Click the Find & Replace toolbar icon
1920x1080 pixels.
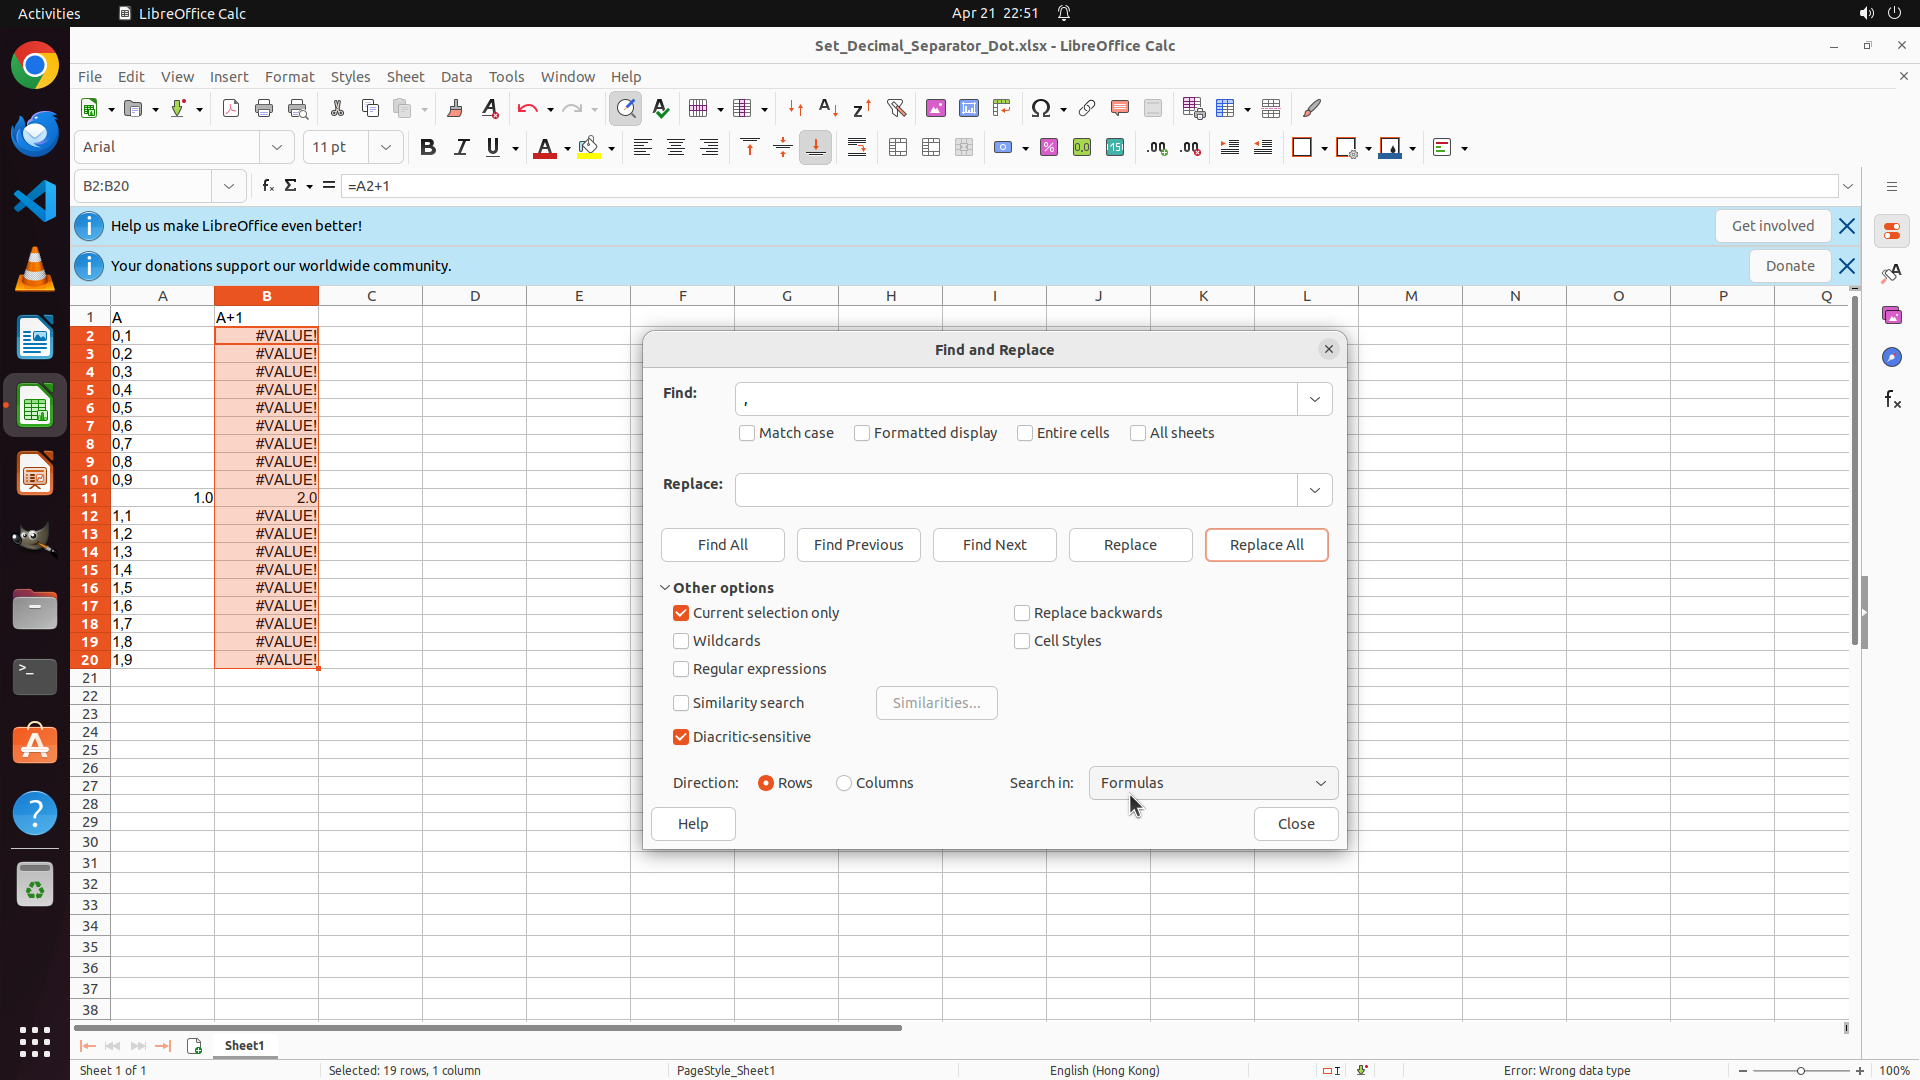click(x=626, y=108)
